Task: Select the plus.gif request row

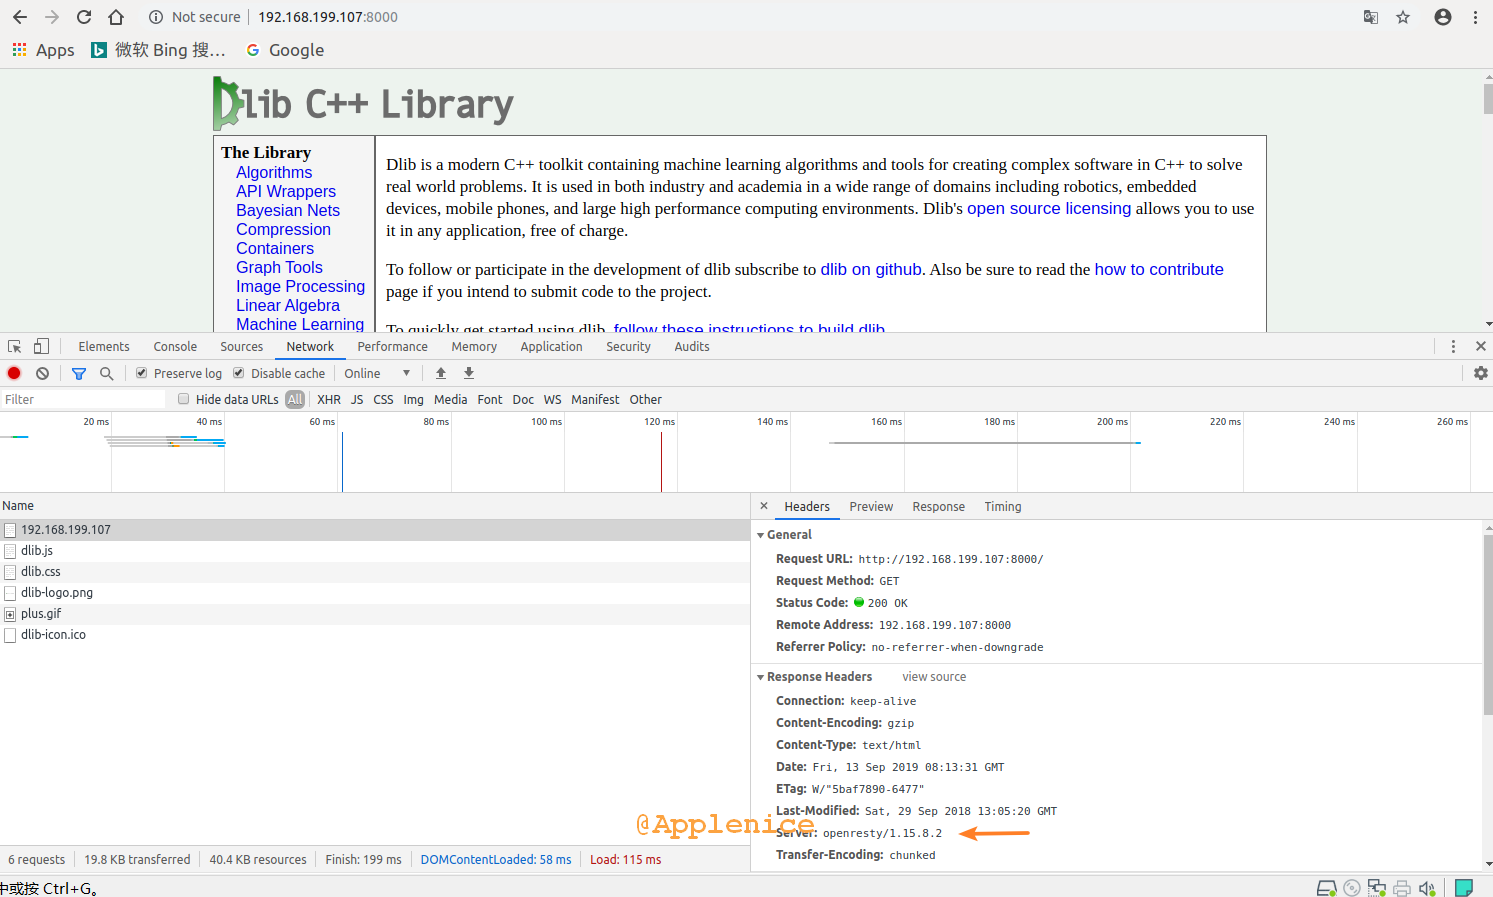Action: [x=375, y=614]
